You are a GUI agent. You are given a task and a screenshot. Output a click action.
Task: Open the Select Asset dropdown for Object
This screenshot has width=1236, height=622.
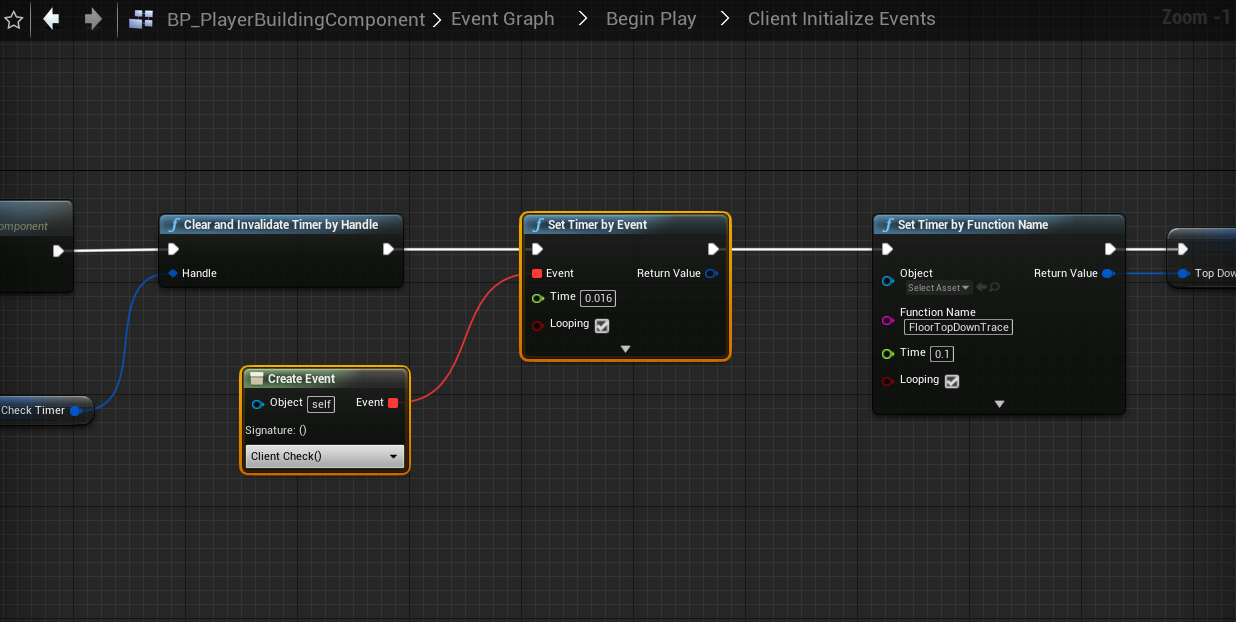point(938,288)
